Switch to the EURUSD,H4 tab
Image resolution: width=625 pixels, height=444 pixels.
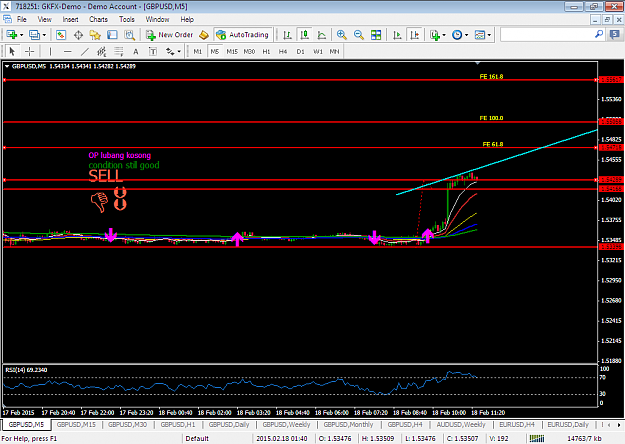[x=517, y=424]
